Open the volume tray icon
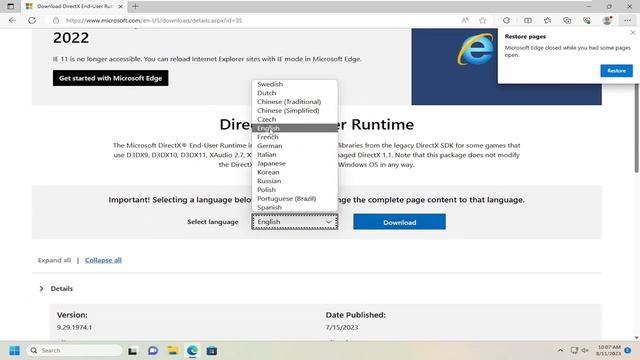This screenshot has width=640, height=360. point(585,350)
